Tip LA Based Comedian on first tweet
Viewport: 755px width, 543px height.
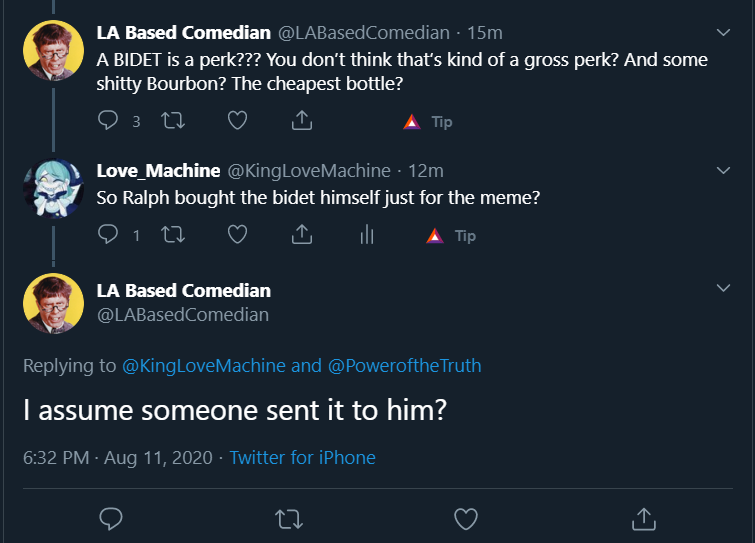428,122
